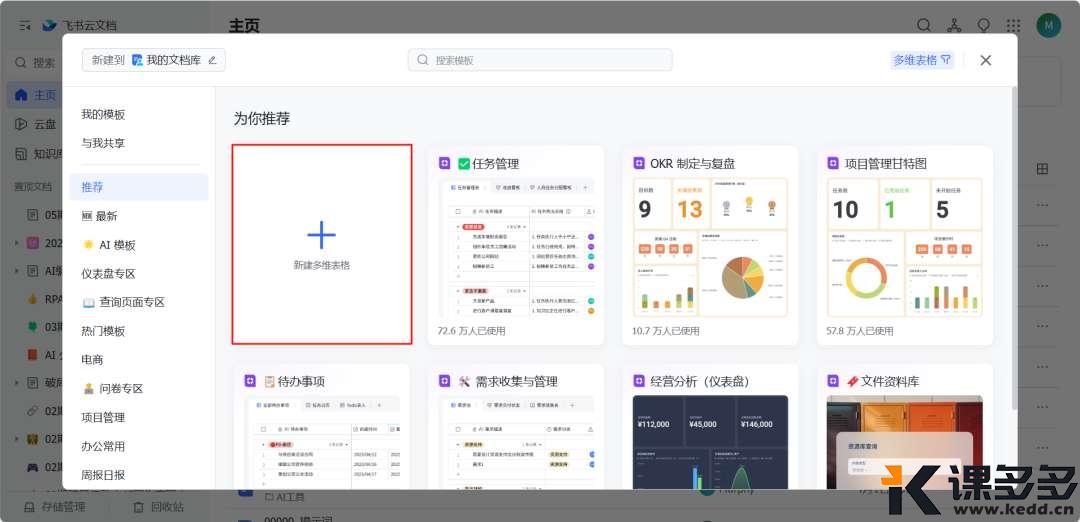The height and width of the screenshot is (522, 1080).
Task: Select the OKR 制定与复盘 template card
Action: pos(709,245)
